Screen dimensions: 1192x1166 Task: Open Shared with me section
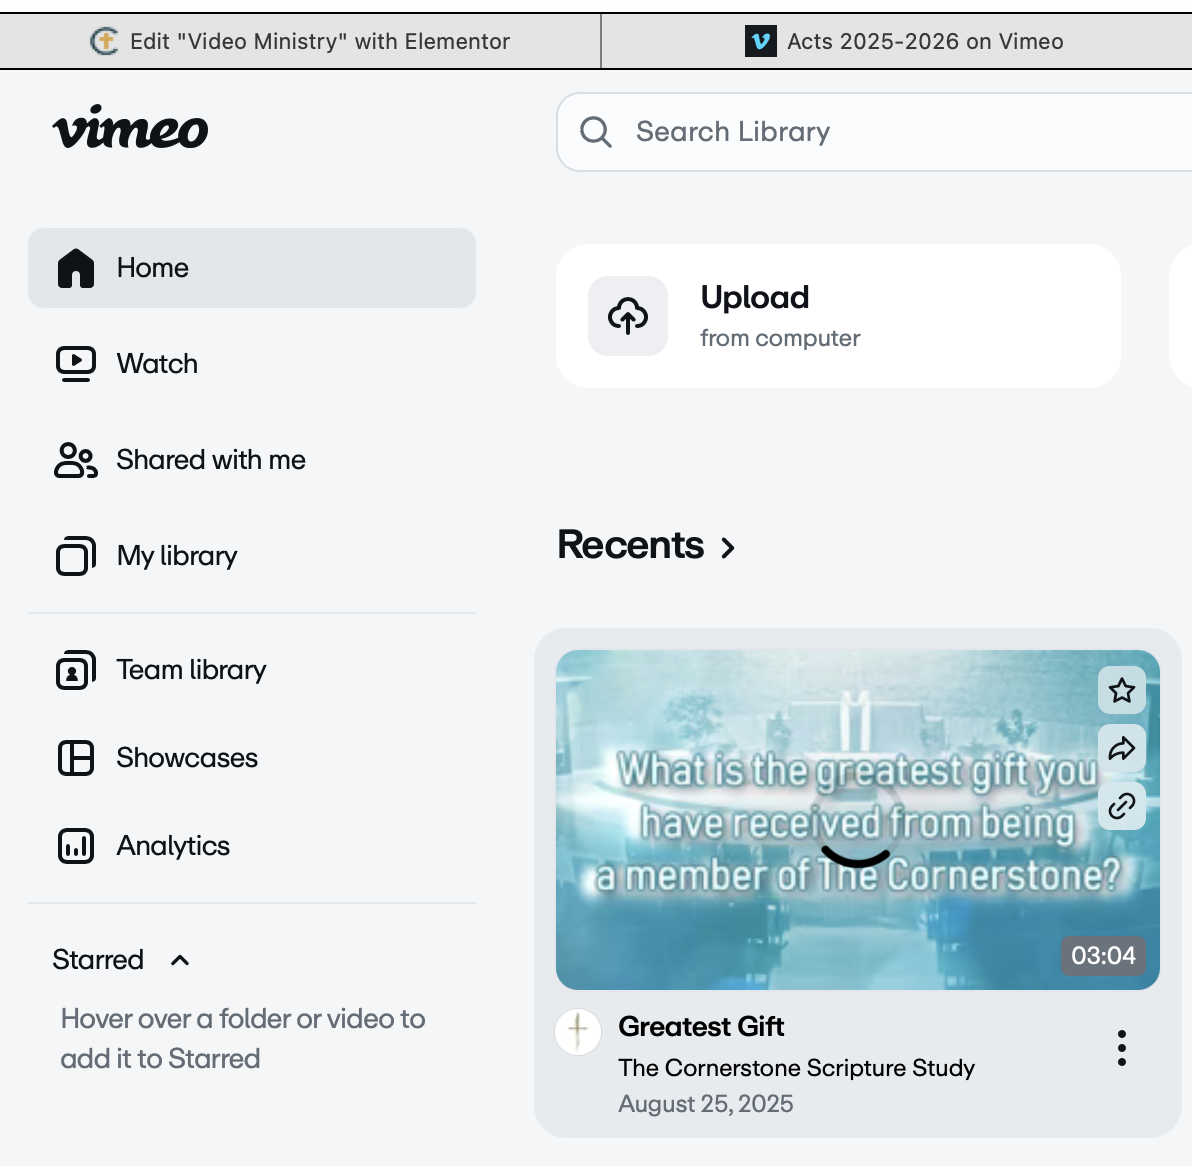(x=211, y=460)
